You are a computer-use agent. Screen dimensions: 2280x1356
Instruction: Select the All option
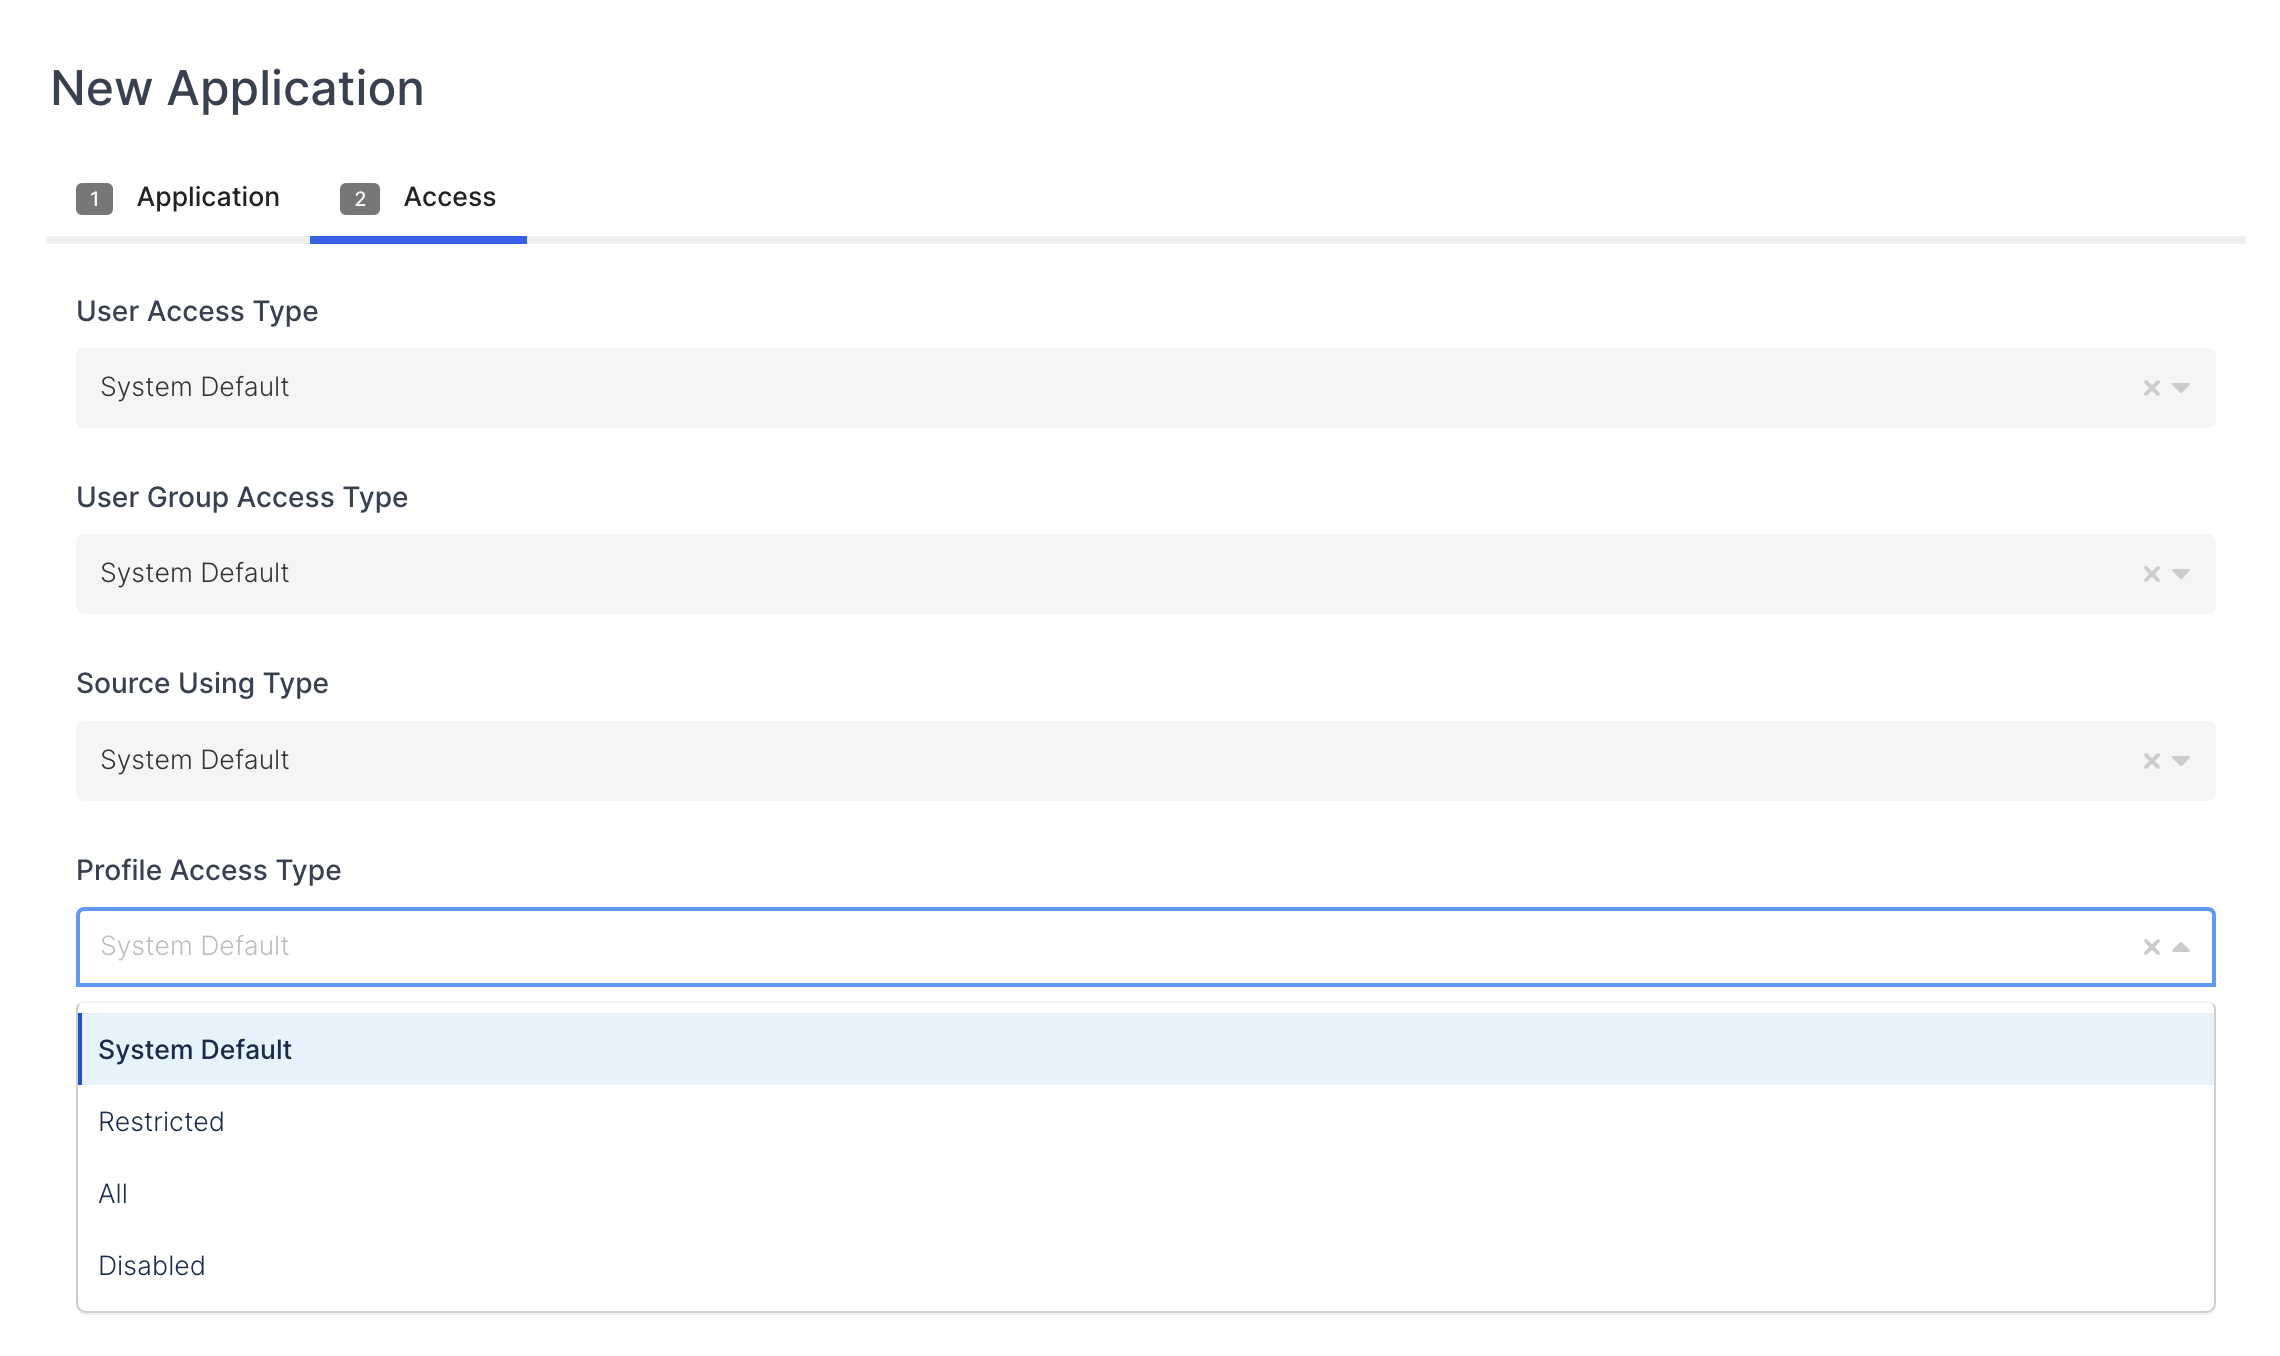click(x=113, y=1194)
